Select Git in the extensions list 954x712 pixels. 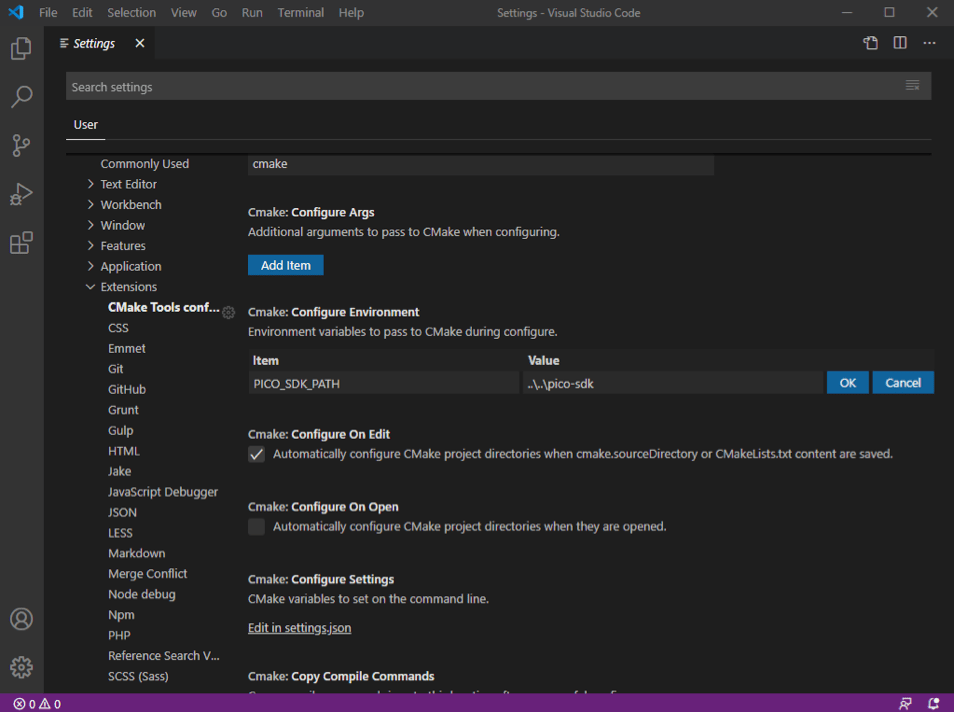click(x=116, y=369)
